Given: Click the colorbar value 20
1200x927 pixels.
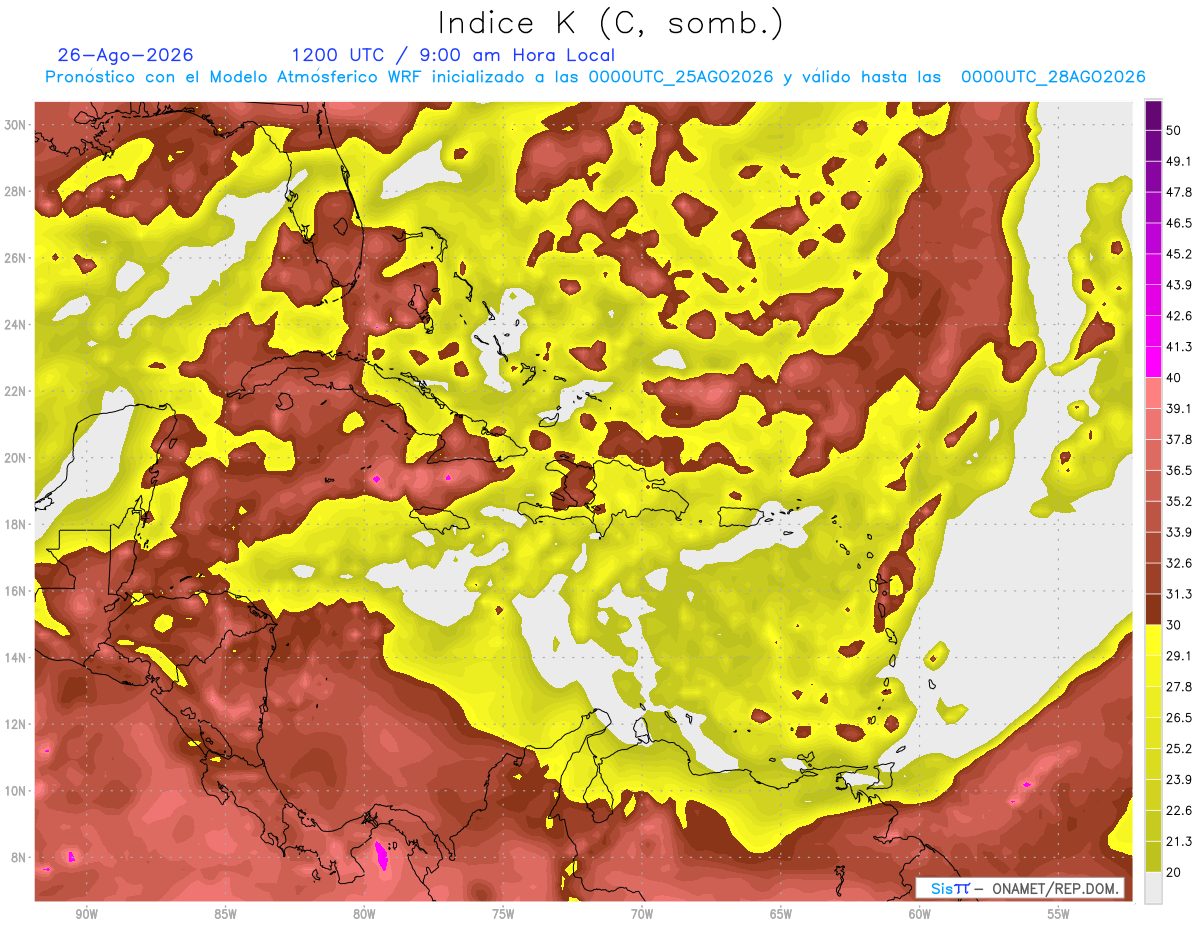Looking at the screenshot, I should pyautogui.click(x=1174, y=872).
